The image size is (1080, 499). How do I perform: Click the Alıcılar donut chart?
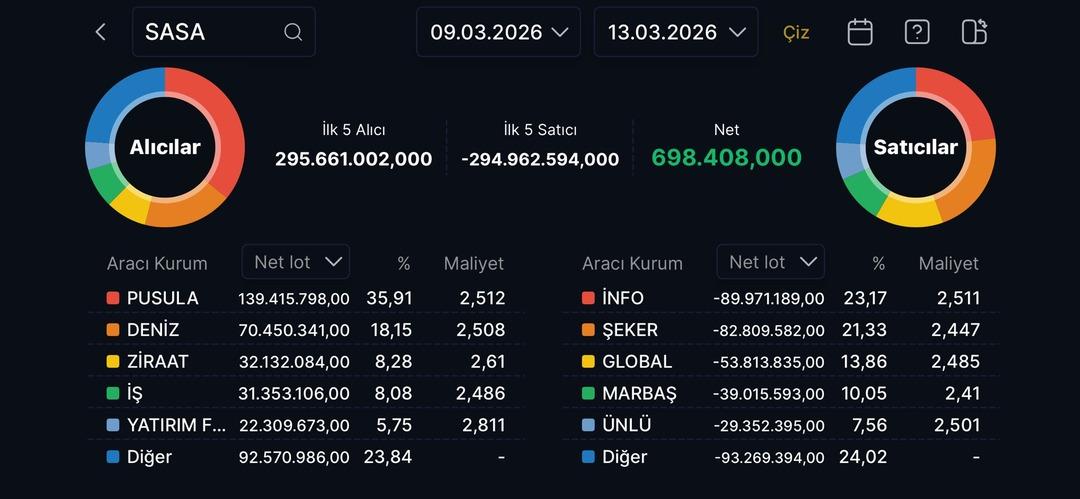coord(165,147)
